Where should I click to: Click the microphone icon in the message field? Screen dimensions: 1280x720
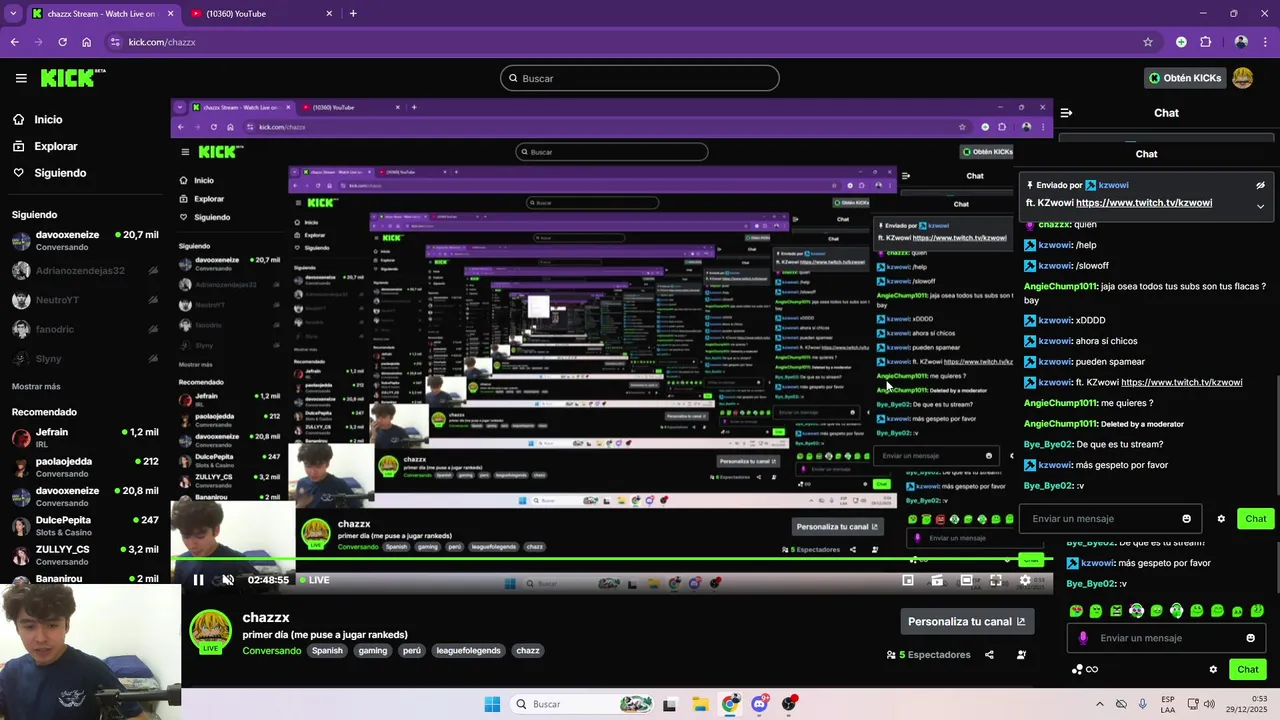(1083, 638)
